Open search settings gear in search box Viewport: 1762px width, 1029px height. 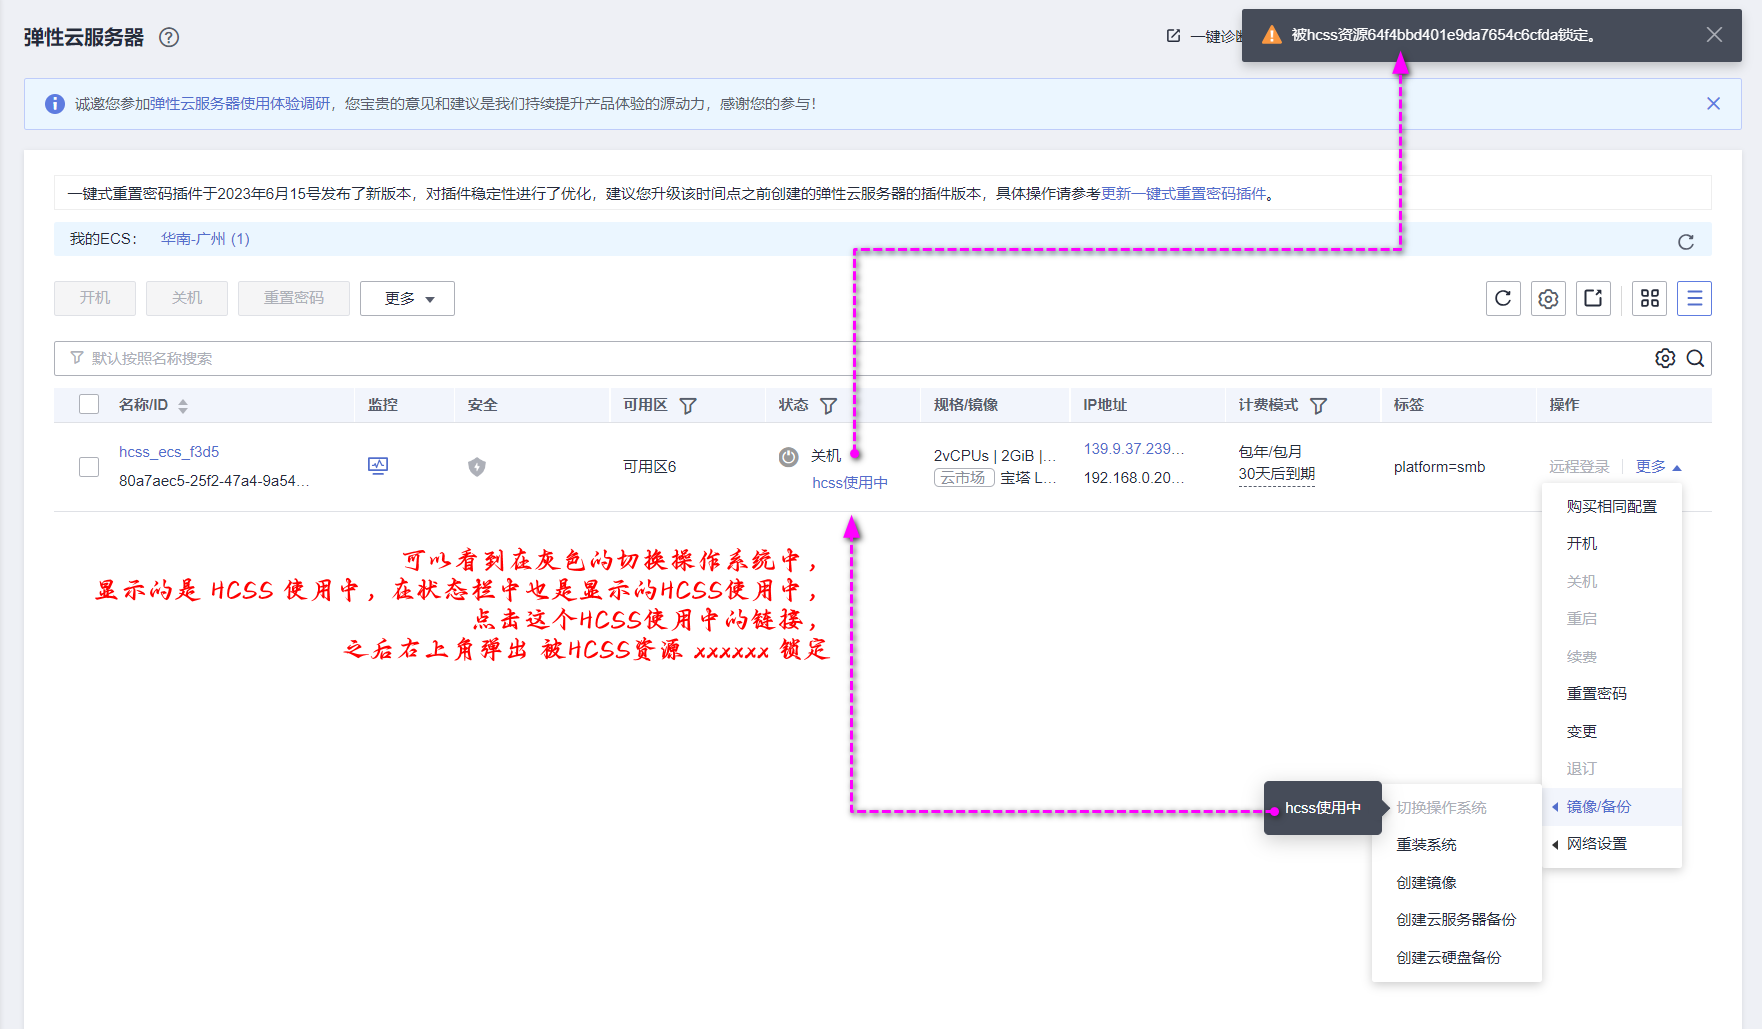(1665, 358)
